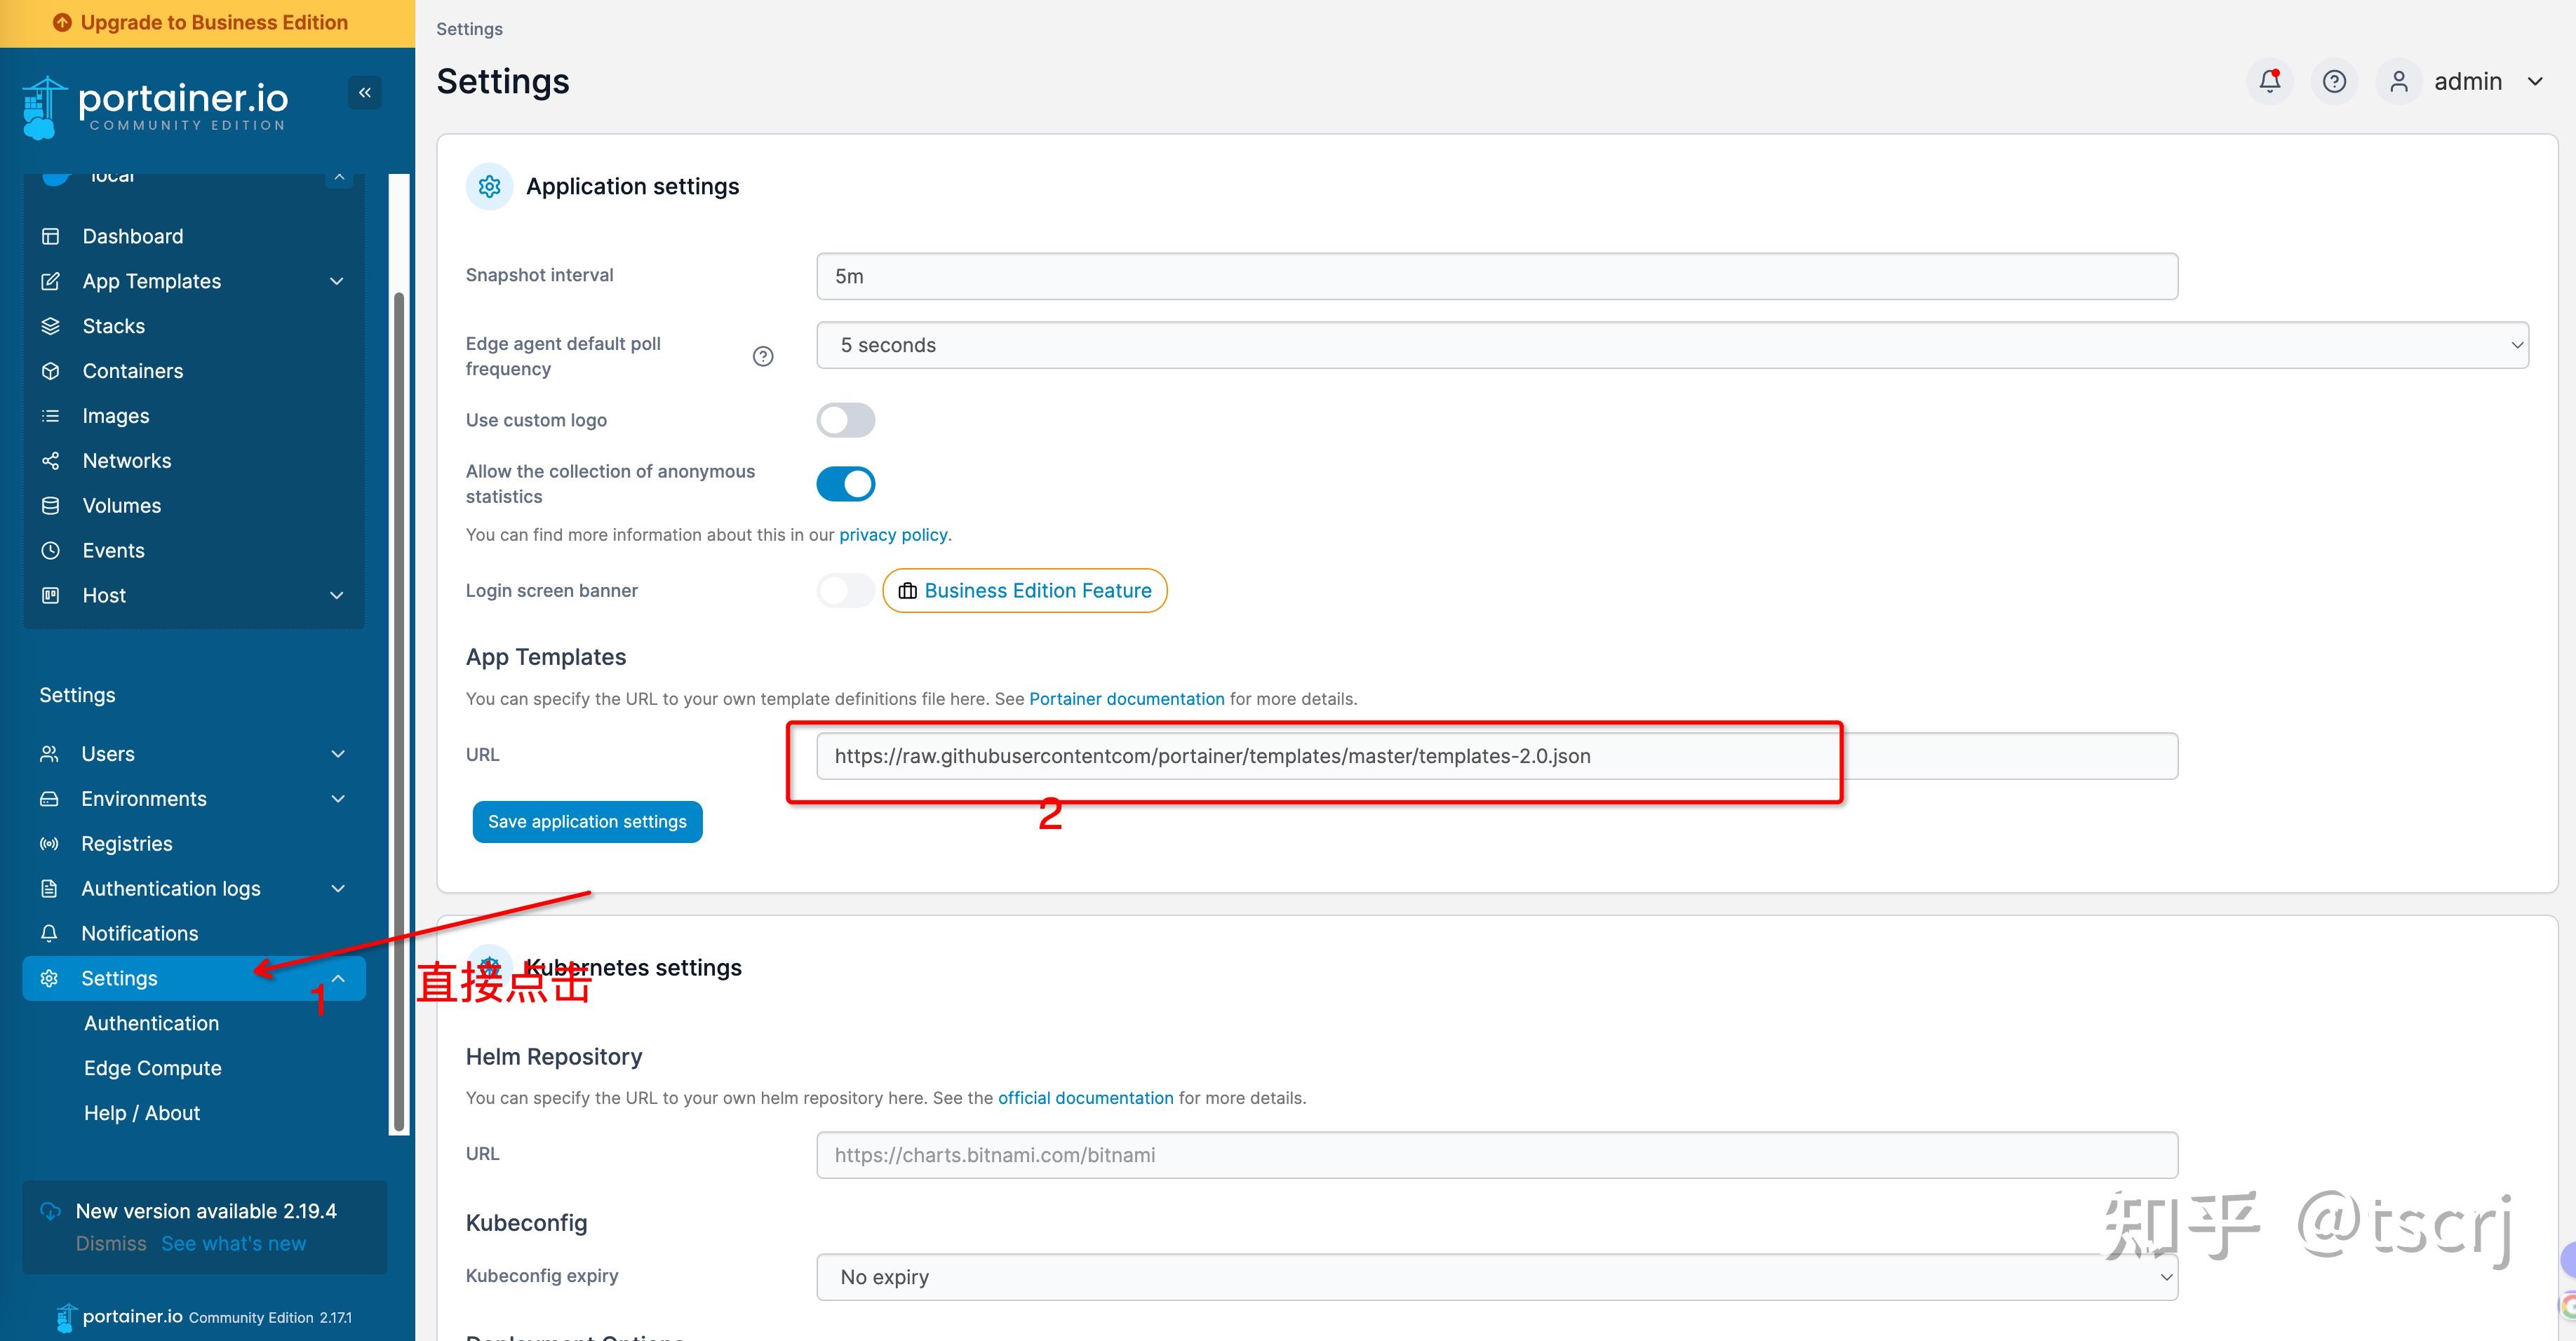Viewport: 2576px width, 1341px height.
Task: Click the Events clock icon
Action: [x=51, y=551]
